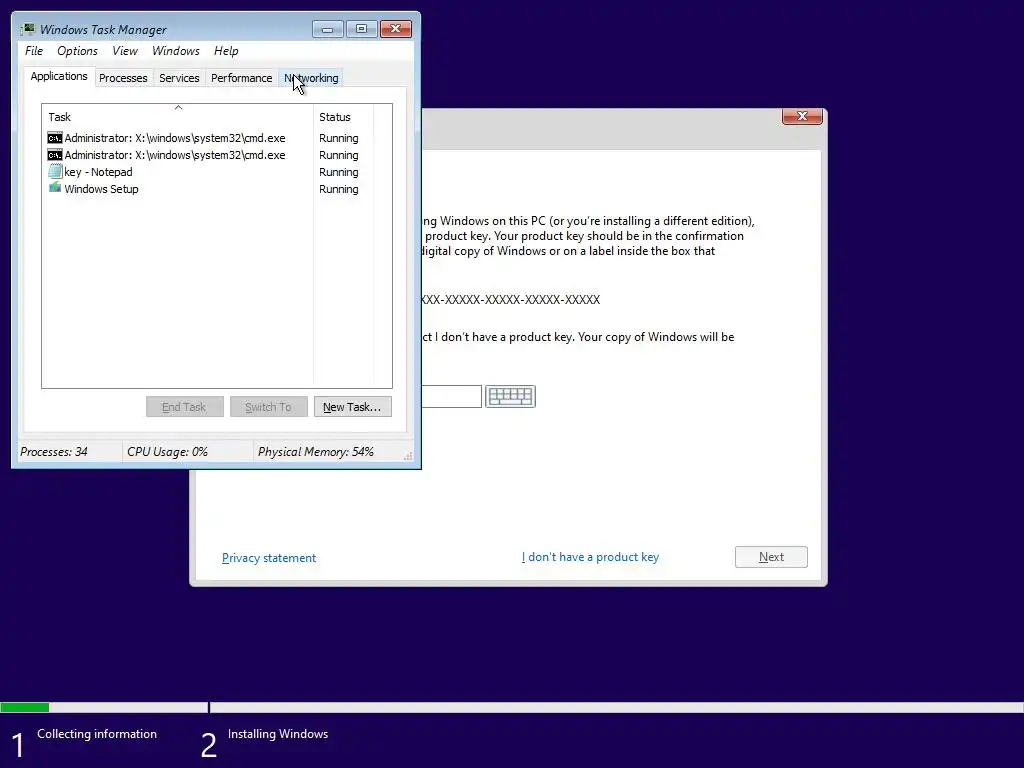This screenshot has width=1024, height=768.
Task: Sort tasks by the Status column header
Action: (344, 117)
